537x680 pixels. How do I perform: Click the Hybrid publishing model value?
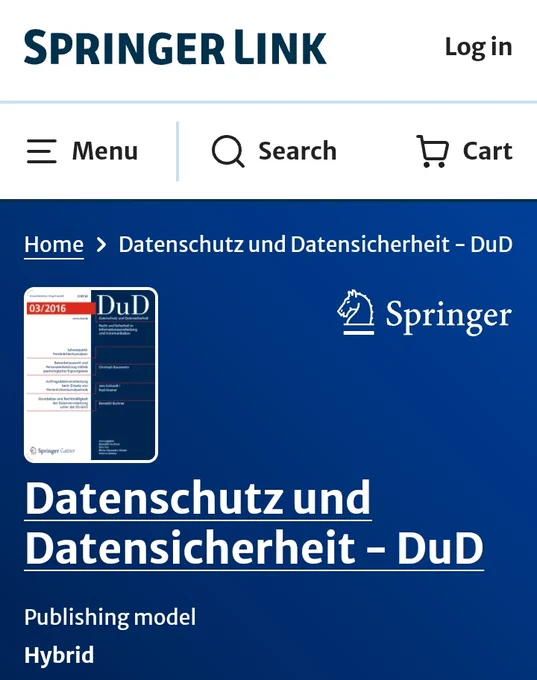coord(59,655)
